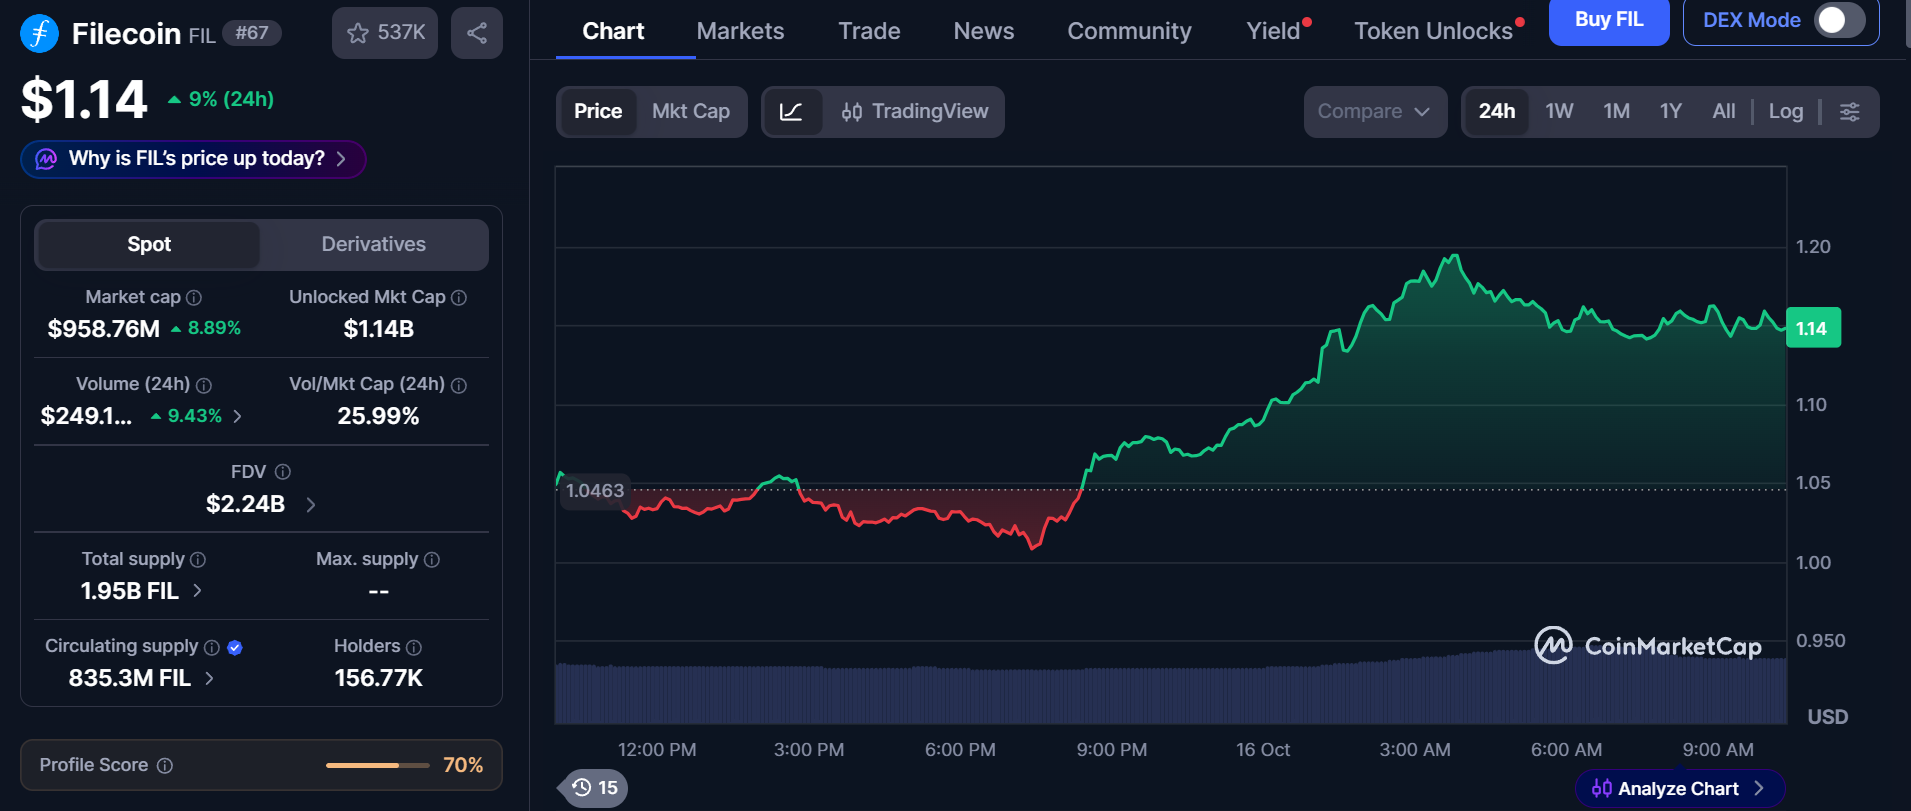Set chart range to 1W
The image size is (1911, 811).
coord(1559,112)
